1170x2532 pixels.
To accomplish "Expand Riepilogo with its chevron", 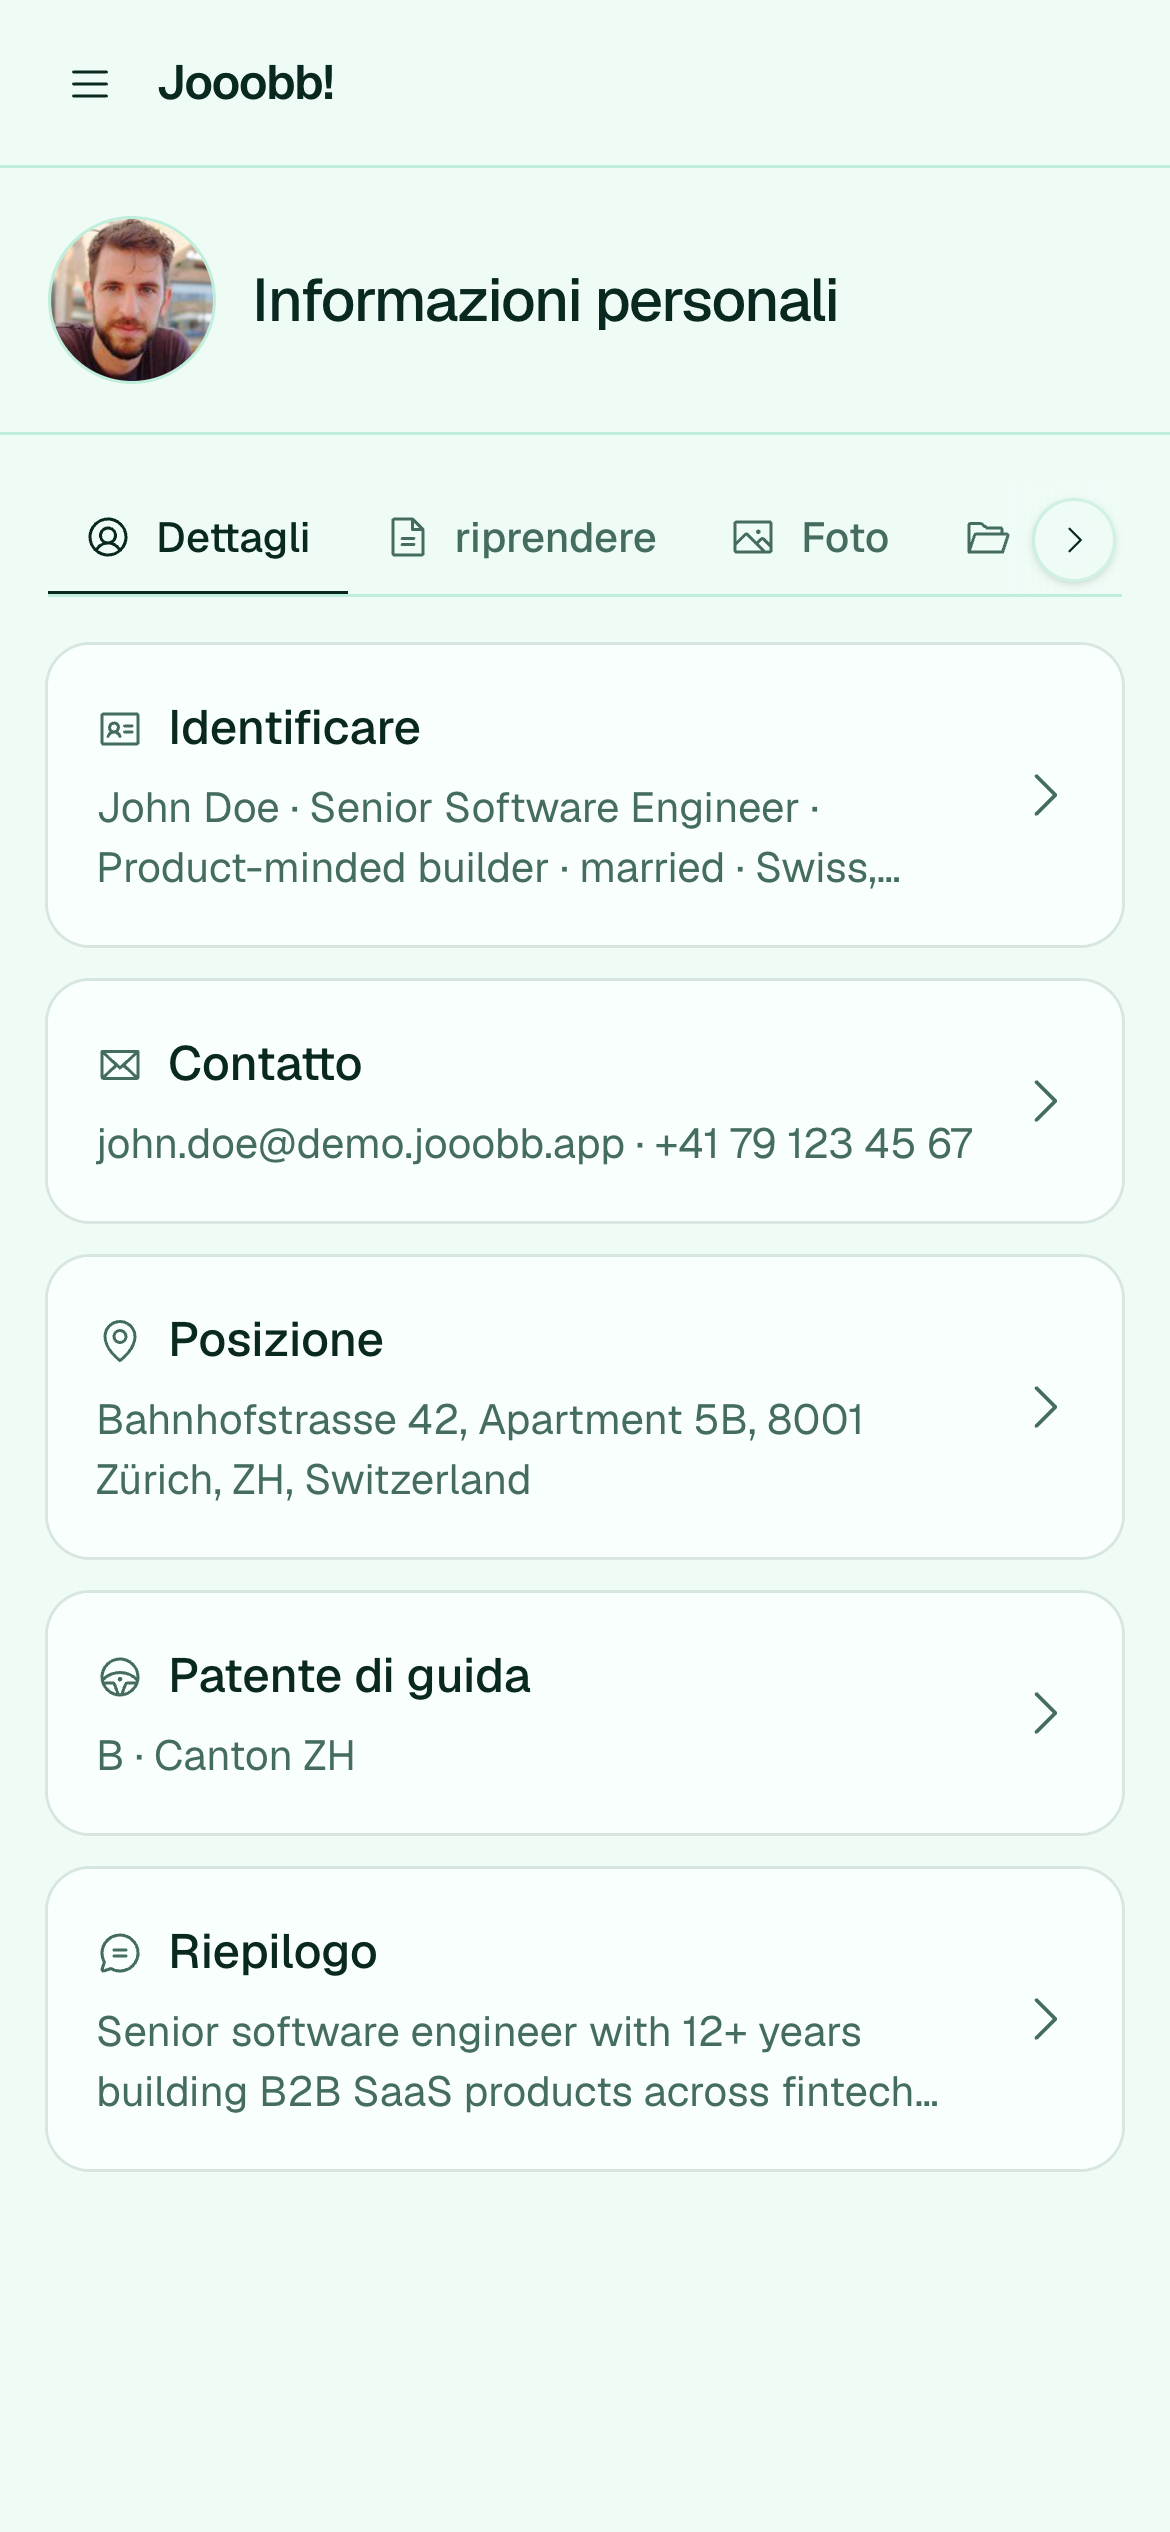I will pyautogui.click(x=1045, y=2019).
